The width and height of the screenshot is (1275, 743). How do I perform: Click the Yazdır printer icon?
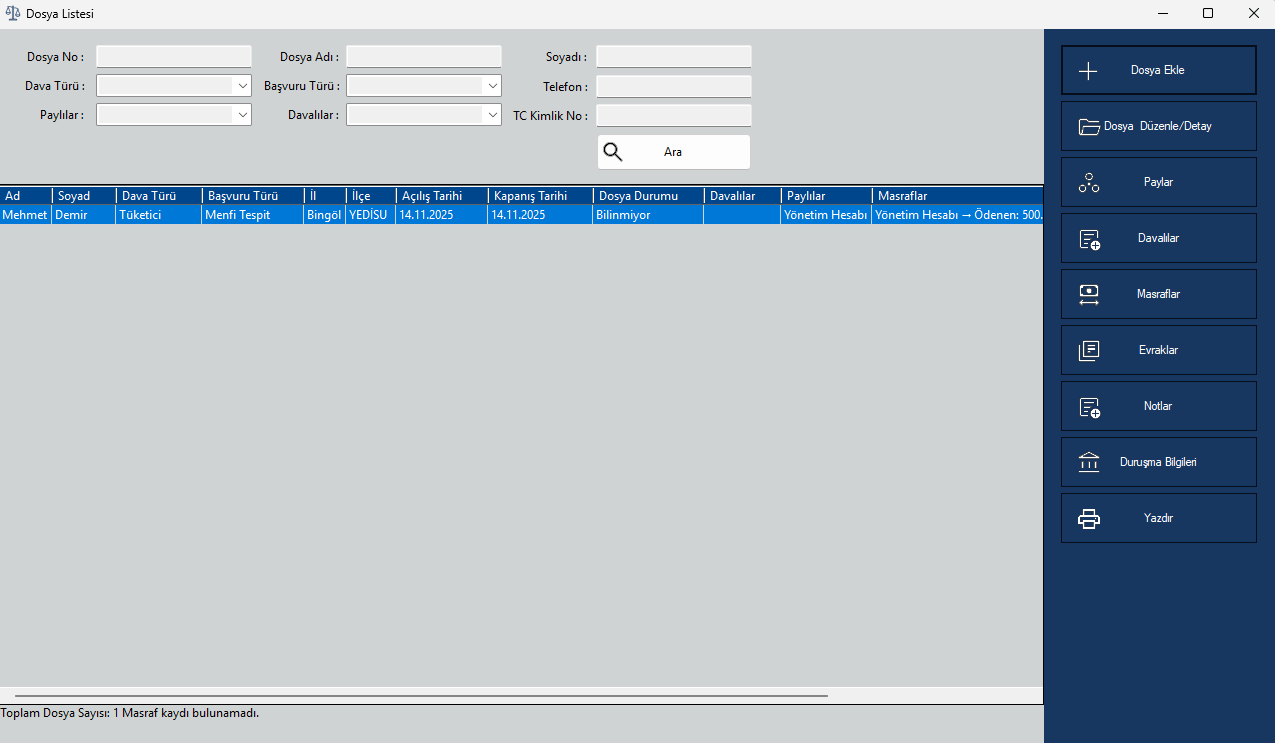click(1089, 519)
